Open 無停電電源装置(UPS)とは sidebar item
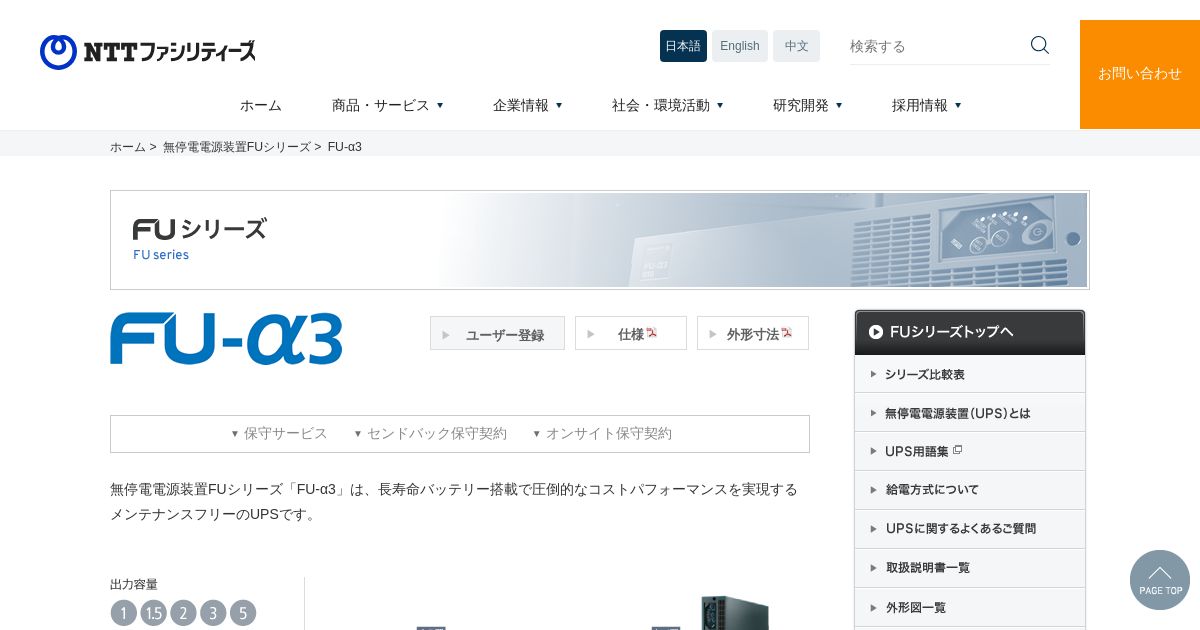 (970, 412)
